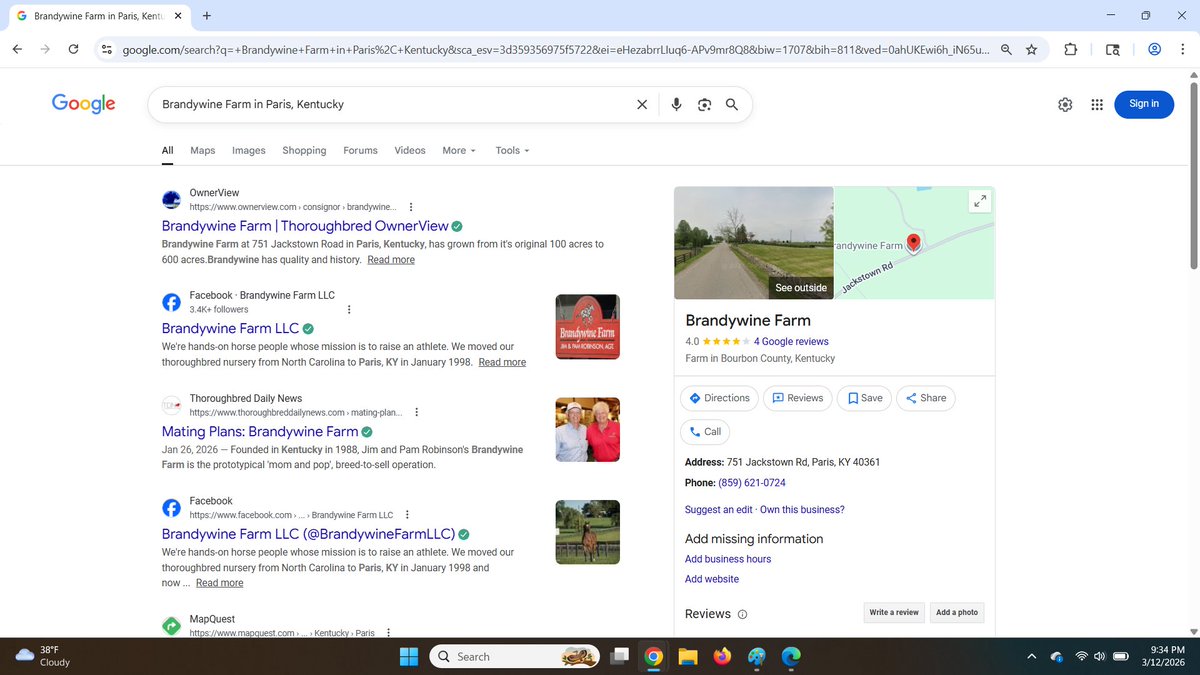
Task: Get Directions to Brandywine Farm
Action: (719, 398)
